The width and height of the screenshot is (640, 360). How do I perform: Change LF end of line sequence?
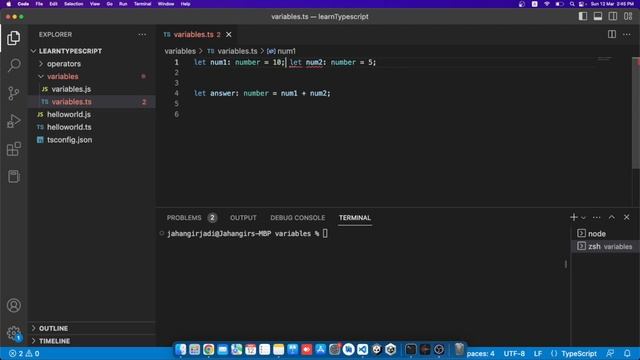538,353
